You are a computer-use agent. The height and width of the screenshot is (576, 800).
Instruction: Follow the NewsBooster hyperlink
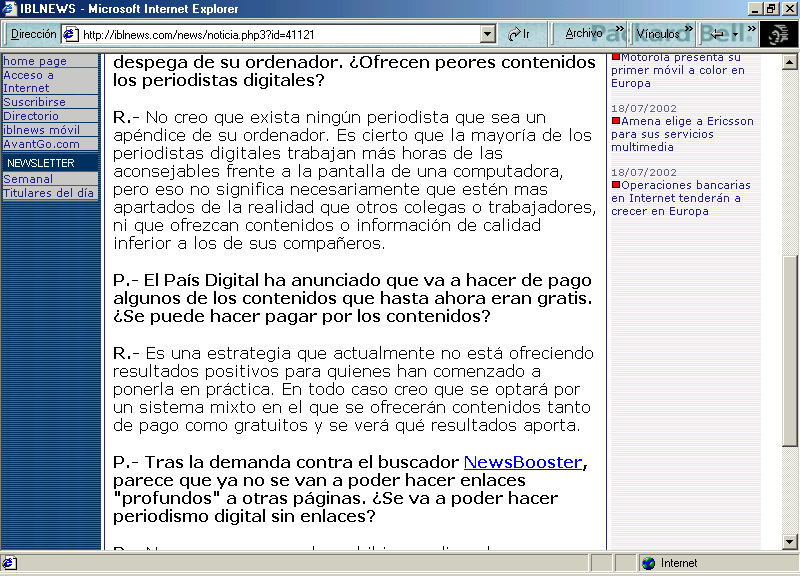click(523, 462)
